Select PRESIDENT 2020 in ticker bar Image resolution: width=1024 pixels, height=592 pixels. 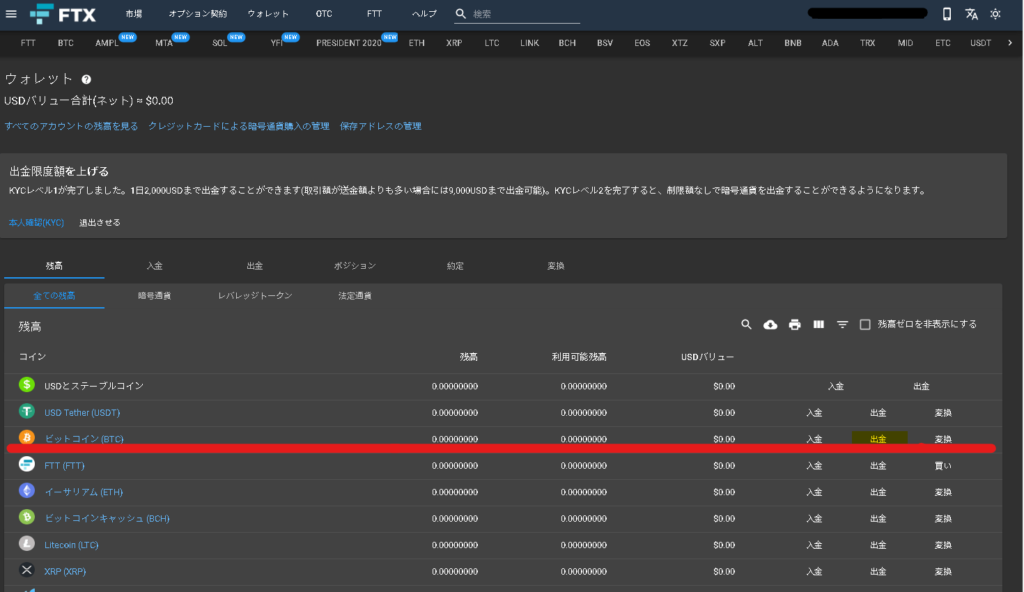(349, 43)
